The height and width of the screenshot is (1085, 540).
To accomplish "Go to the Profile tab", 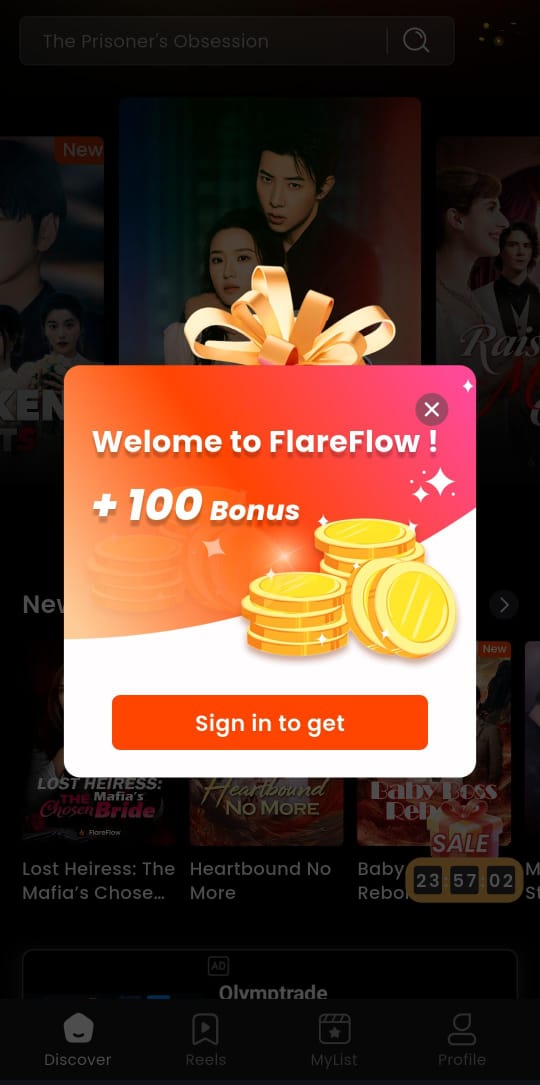I will tap(462, 1040).
